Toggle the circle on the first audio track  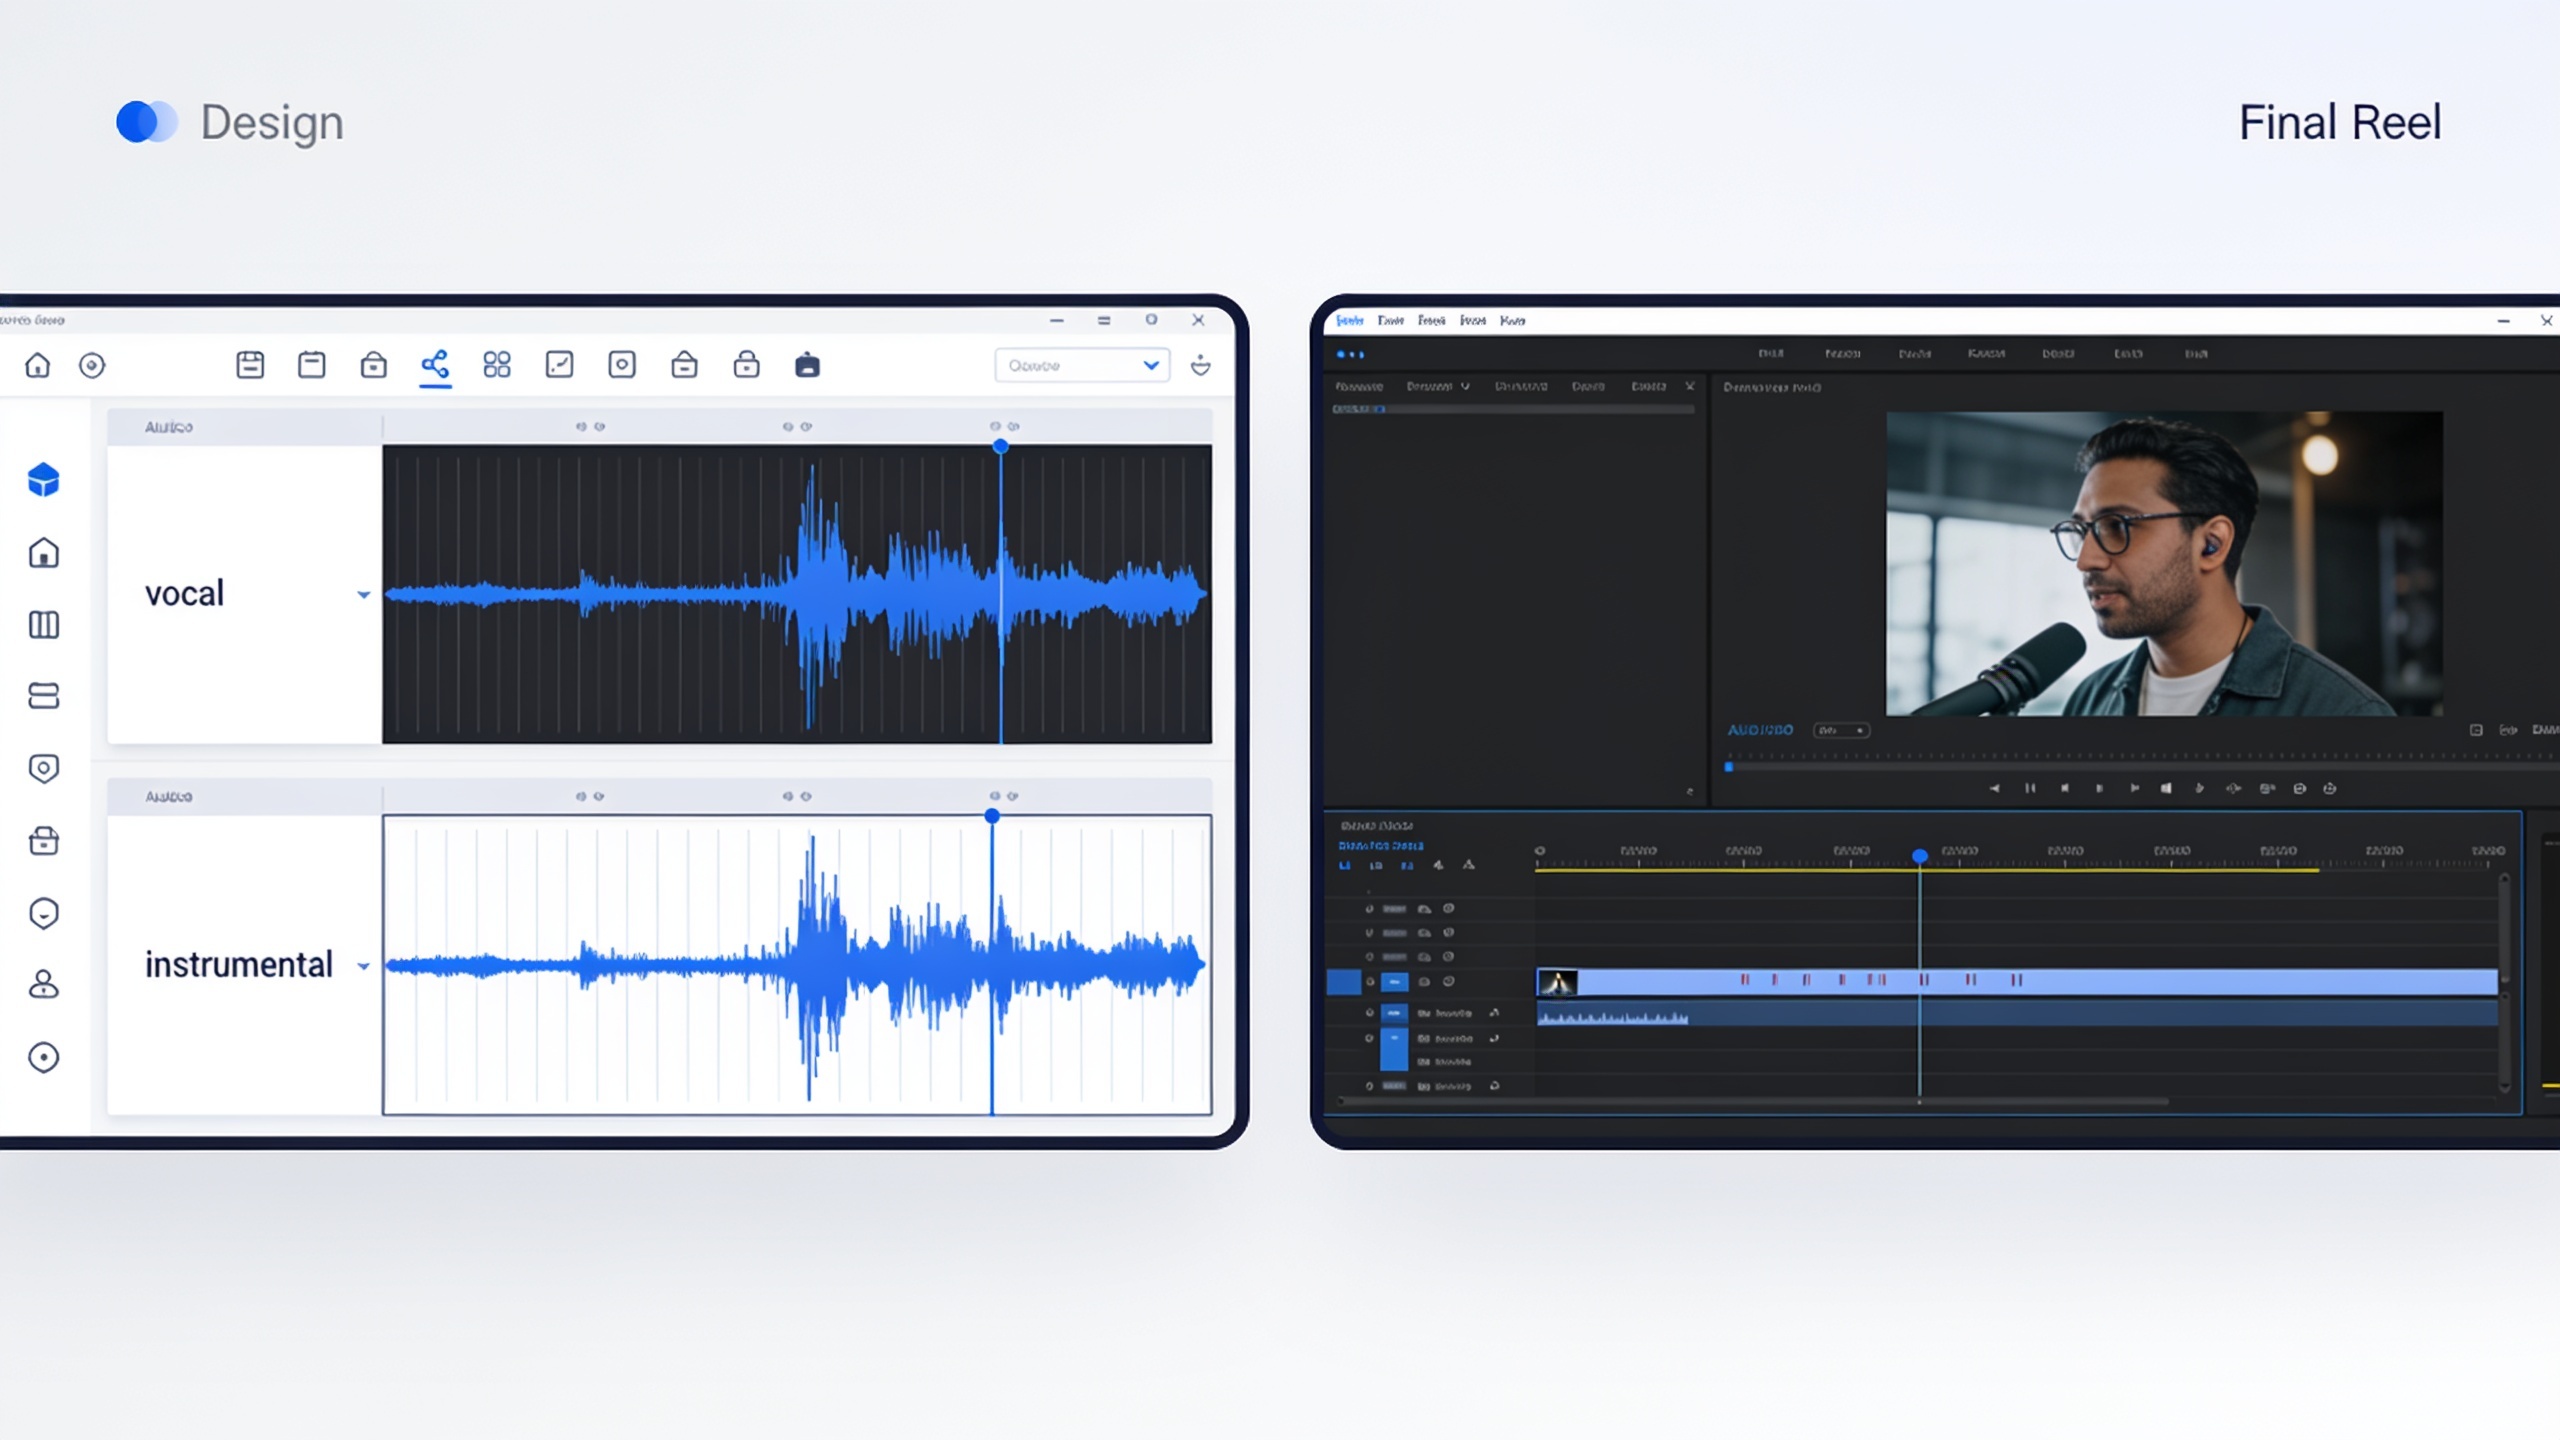click(1370, 1013)
